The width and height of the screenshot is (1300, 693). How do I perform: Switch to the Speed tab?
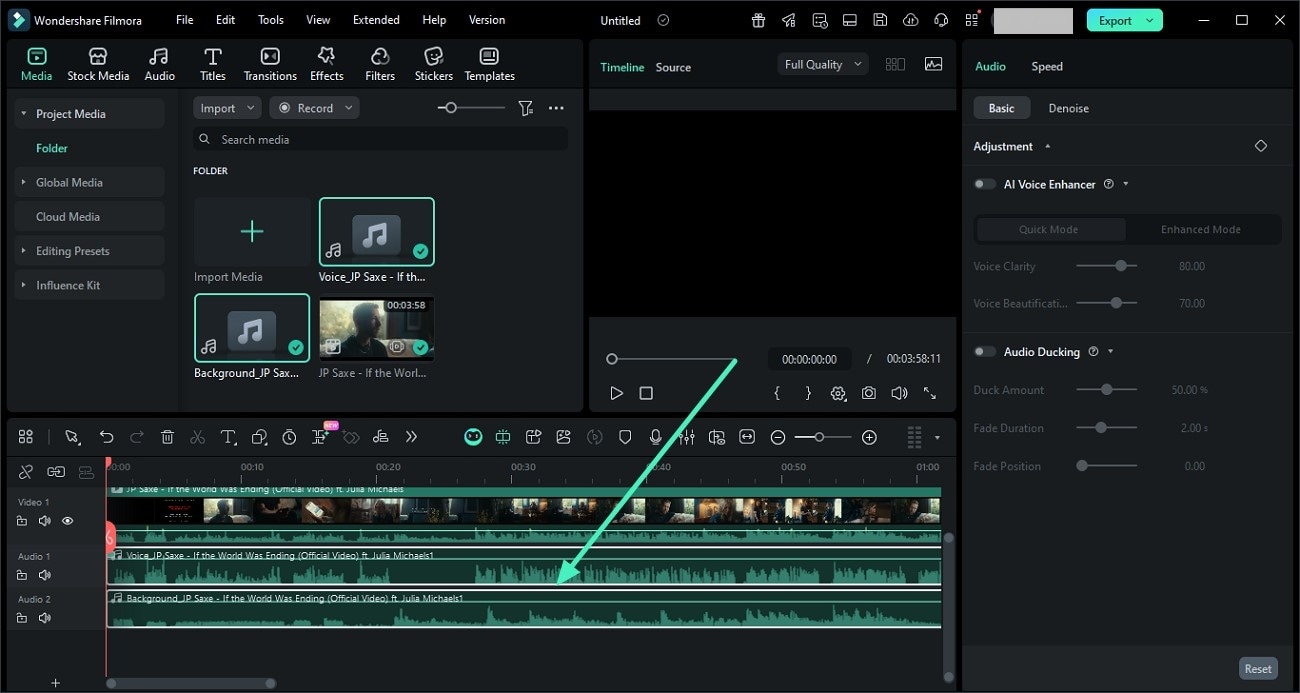pyautogui.click(x=1046, y=66)
